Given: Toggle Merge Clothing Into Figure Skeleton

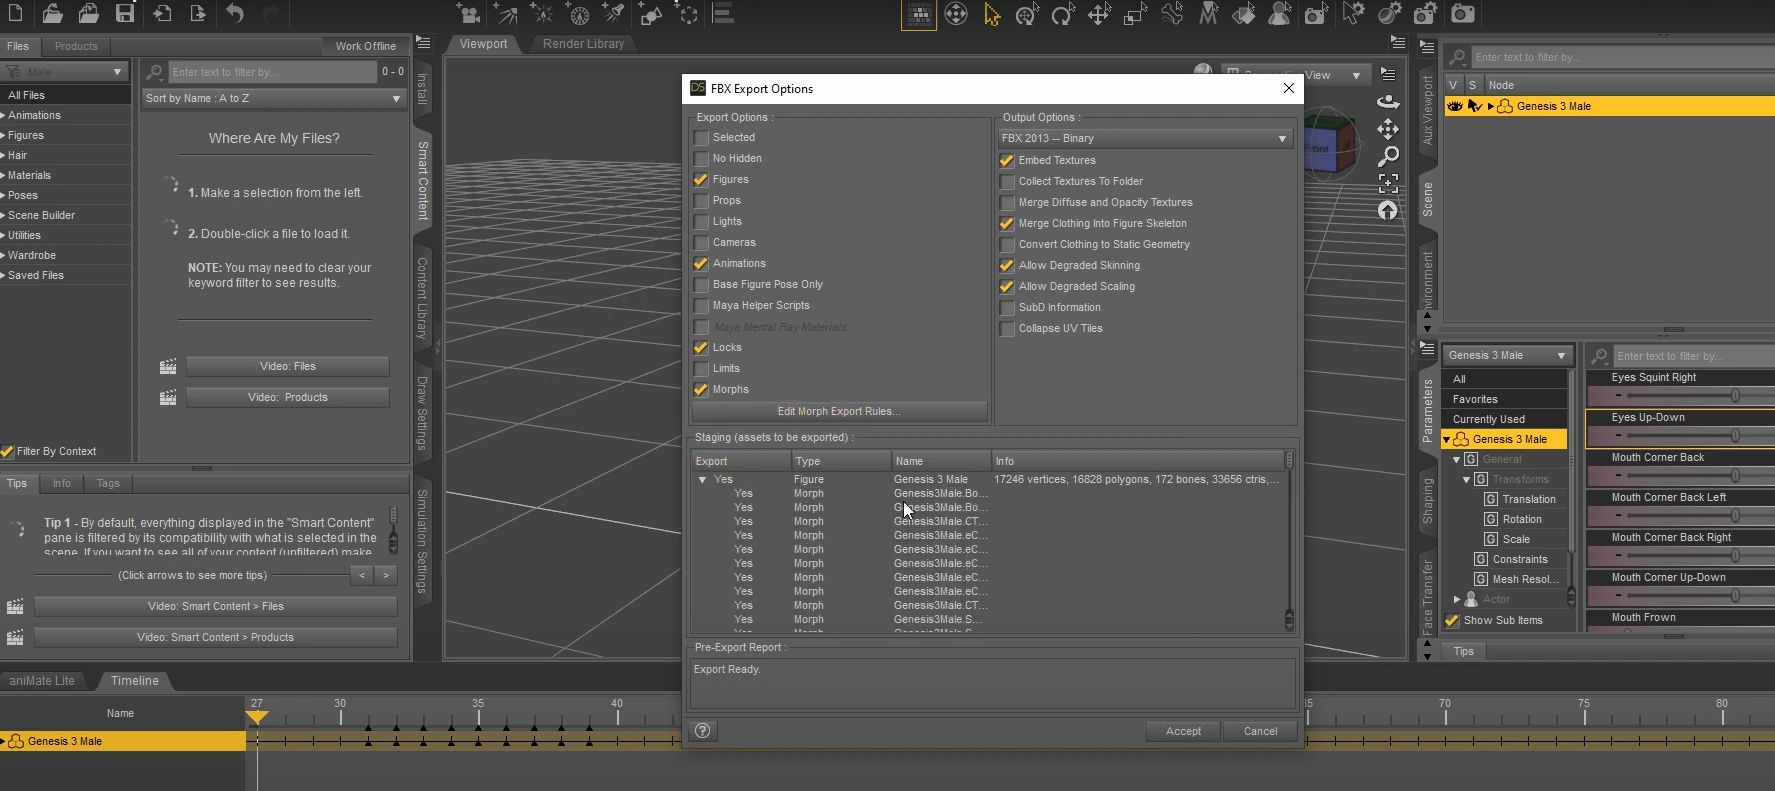Looking at the screenshot, I should tap(1007, 224).
